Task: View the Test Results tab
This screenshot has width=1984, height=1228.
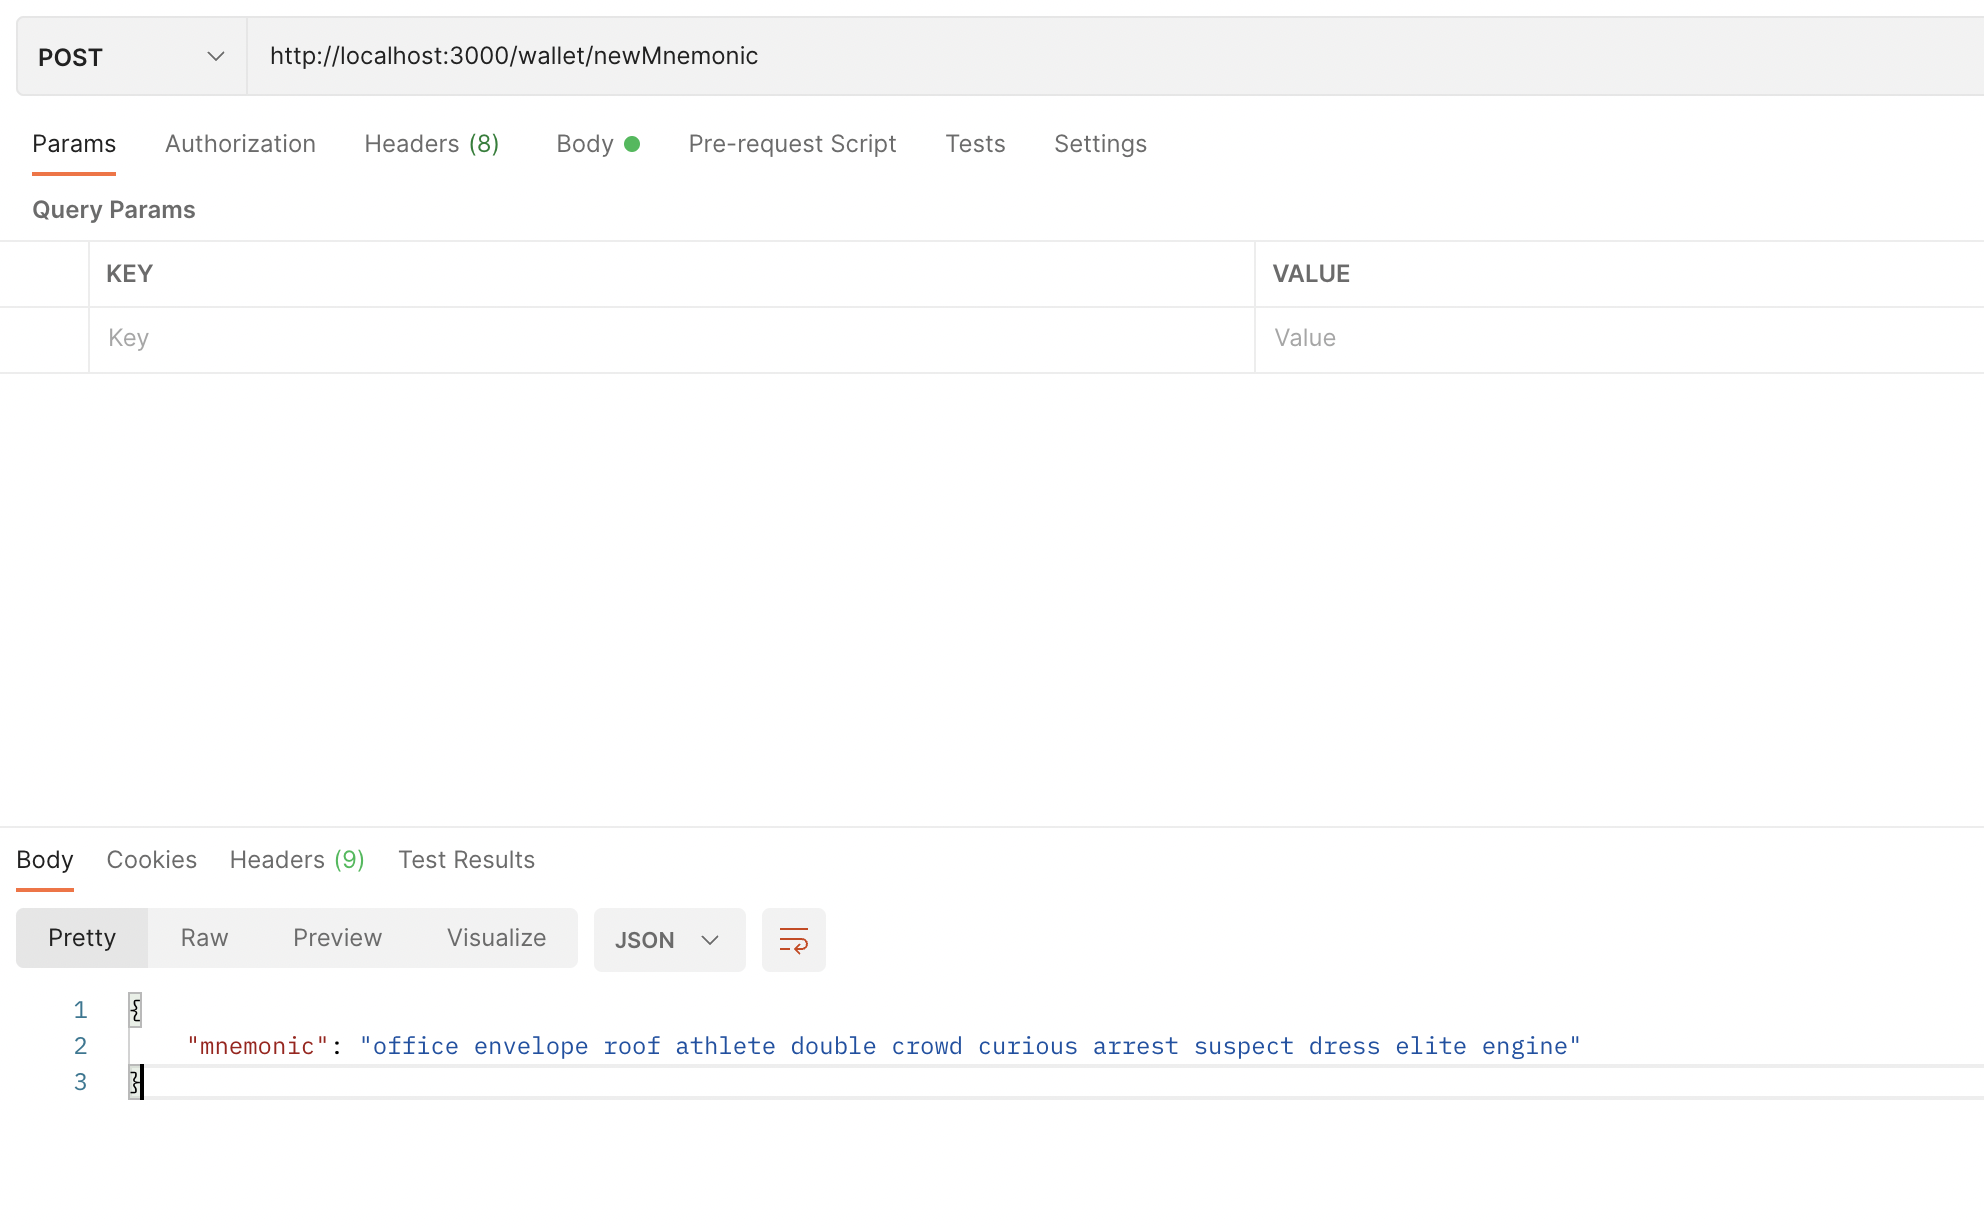Action: coord(466,860)
